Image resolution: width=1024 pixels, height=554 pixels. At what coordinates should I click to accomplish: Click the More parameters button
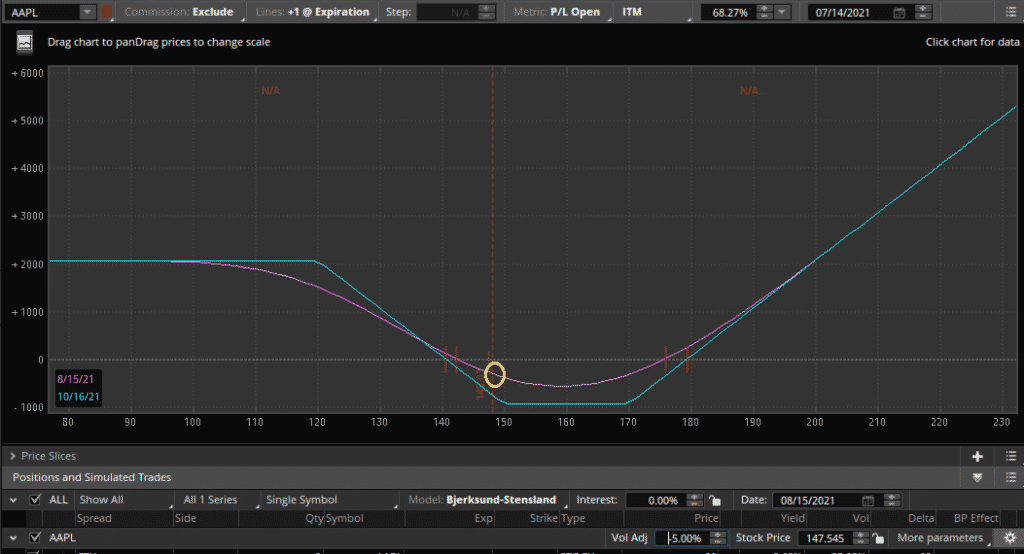(x=940, y=538)
